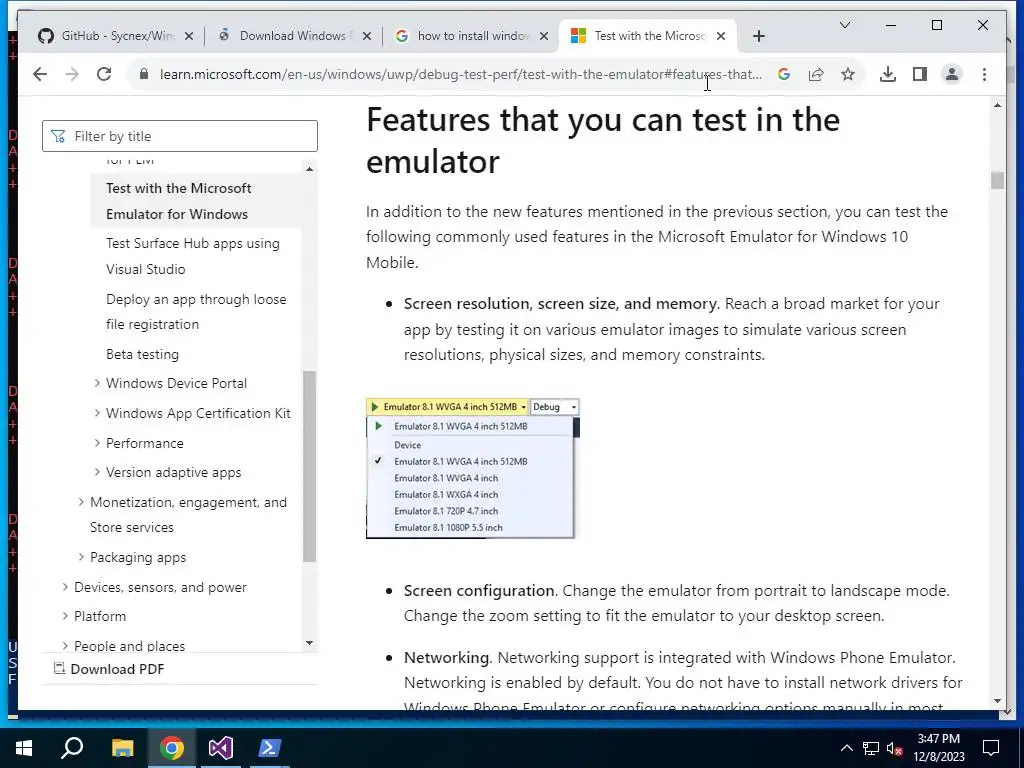Expand Version adaptive apps chevron
This screenshot has height=768, width=1024.
(97, 472)
